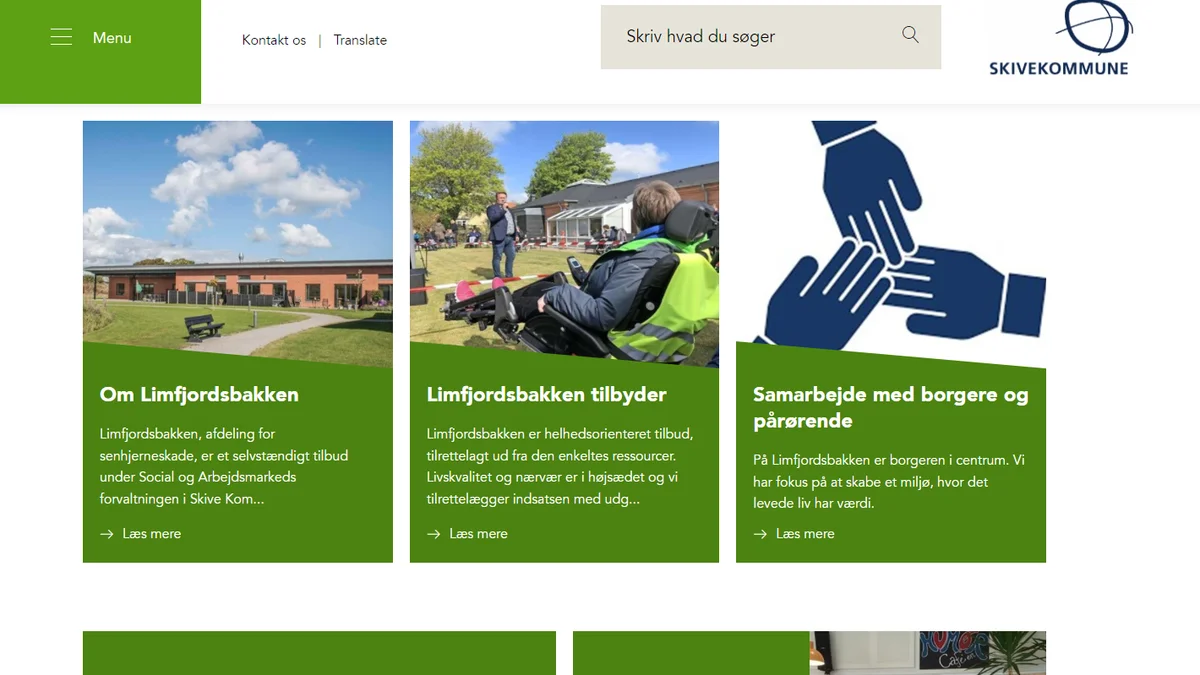Click arrow icon under Samarbejde med borgere
Screen dimensions: 1200x675
coord(760,534)
